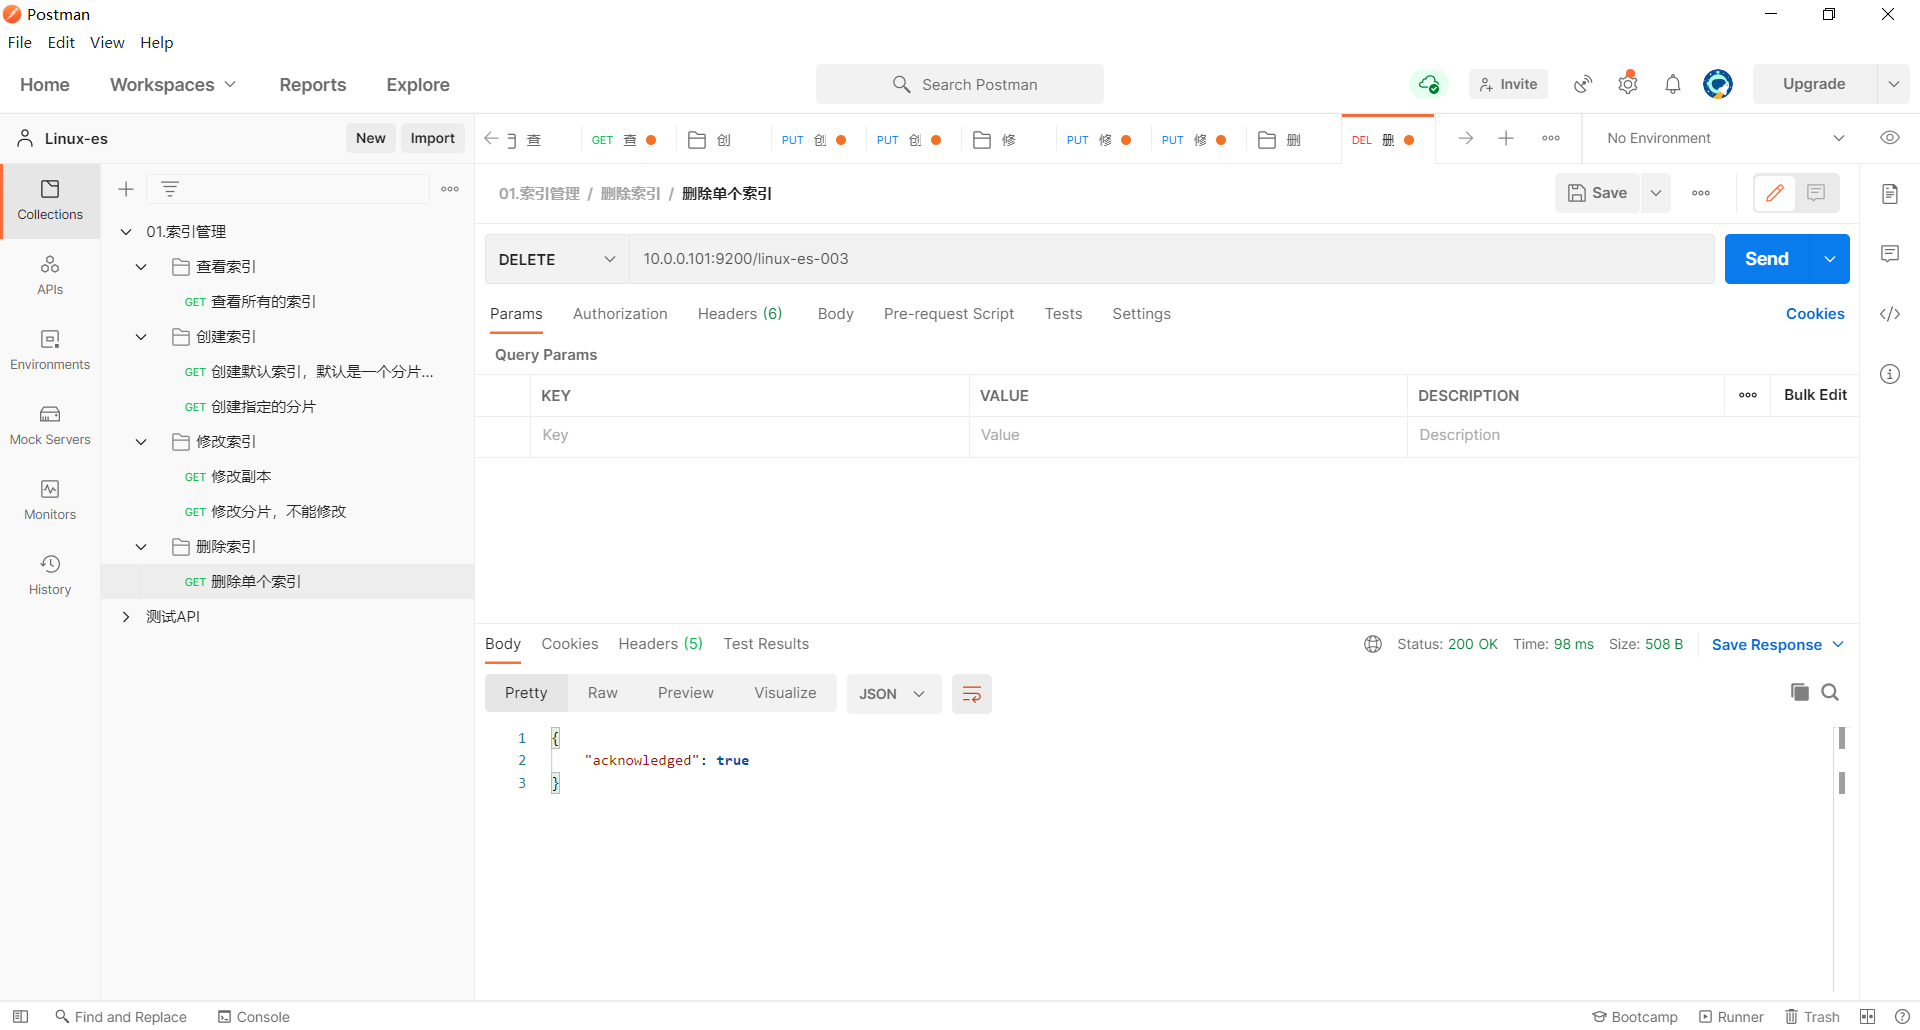Copy the response body to clipboard
Image resolution: width=1920 pixels, height=1030 pixels.
click(1800, 692)
